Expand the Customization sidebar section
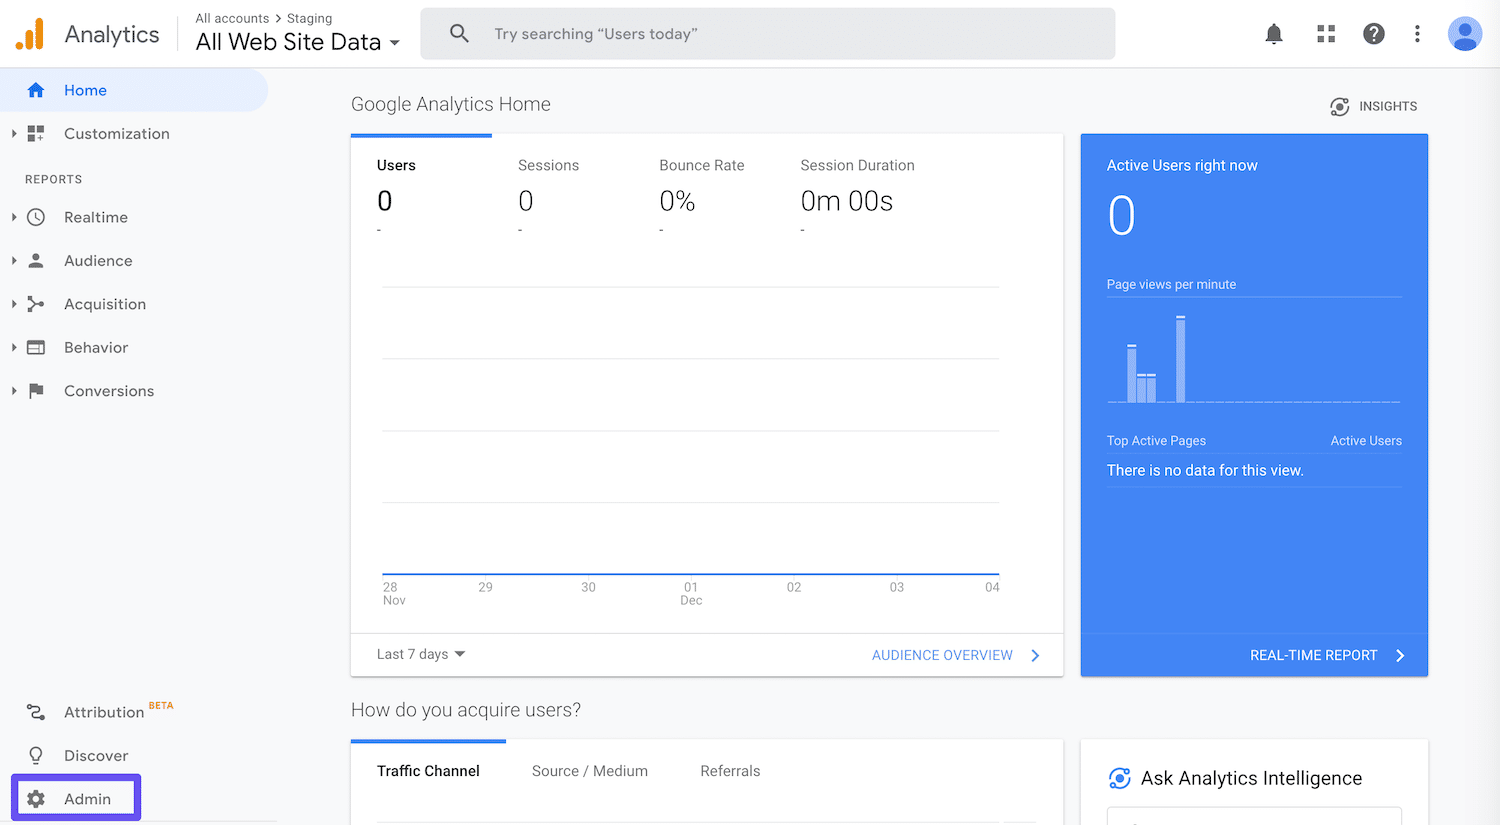The image size is (1500, 825). click(116, 133)
